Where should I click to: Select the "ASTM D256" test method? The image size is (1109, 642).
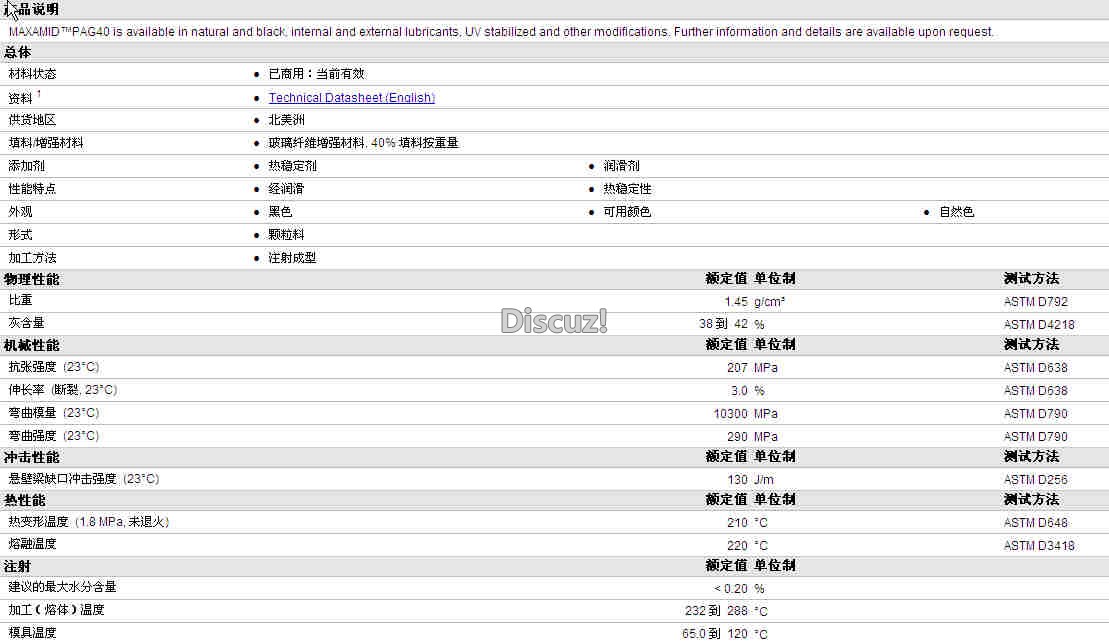coord(1036,479)
